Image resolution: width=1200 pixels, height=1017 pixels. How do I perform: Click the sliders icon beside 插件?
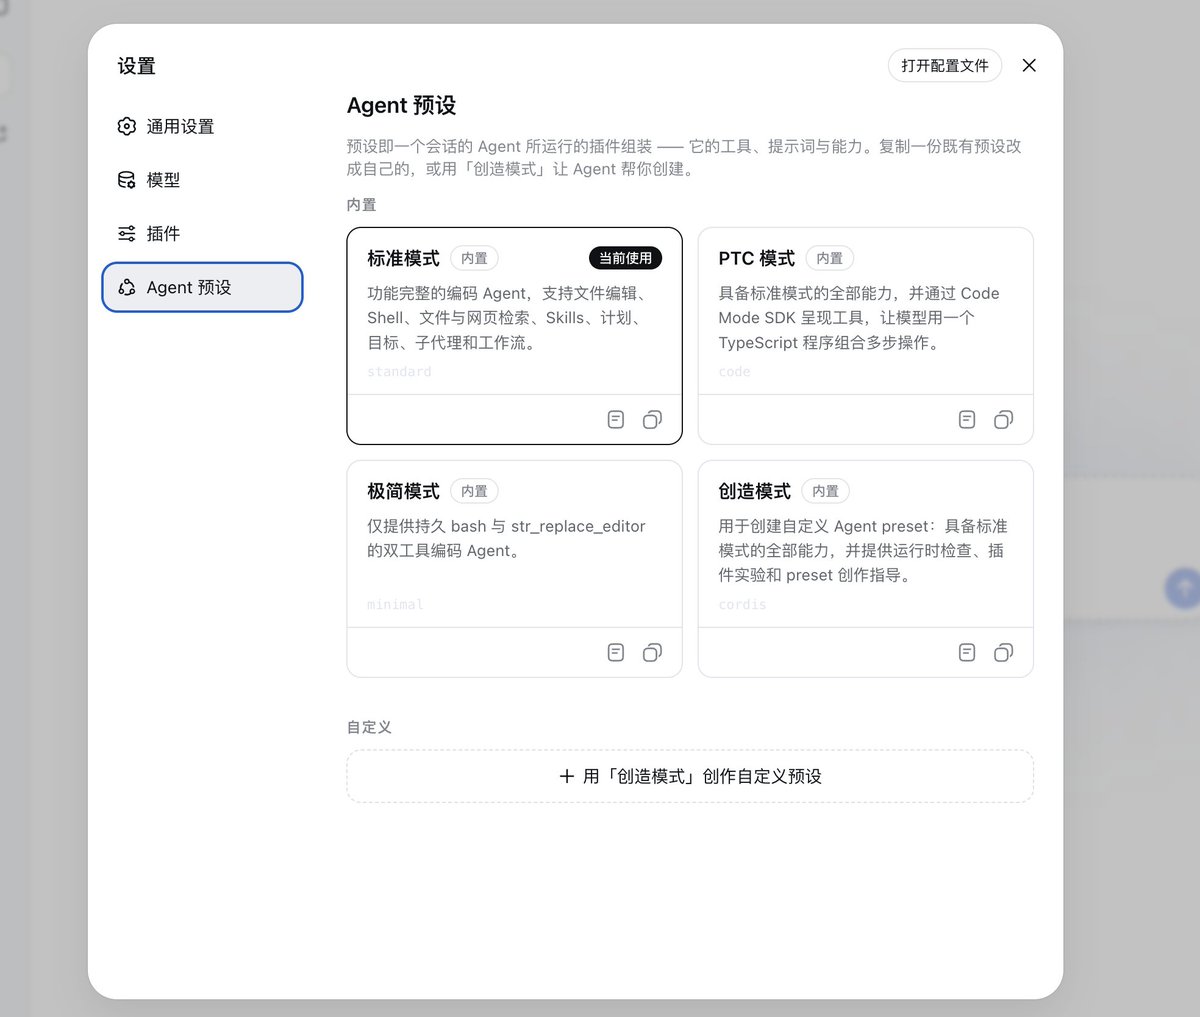pos(127,233)
